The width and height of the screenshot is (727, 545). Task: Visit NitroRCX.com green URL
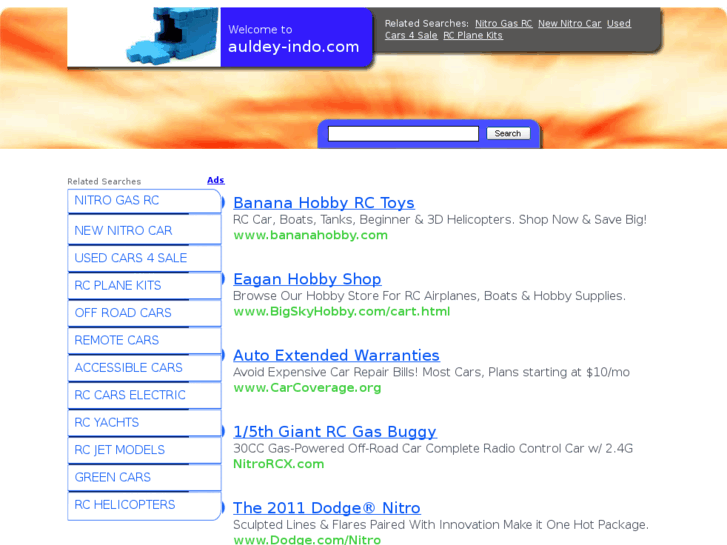pos(278,464)
